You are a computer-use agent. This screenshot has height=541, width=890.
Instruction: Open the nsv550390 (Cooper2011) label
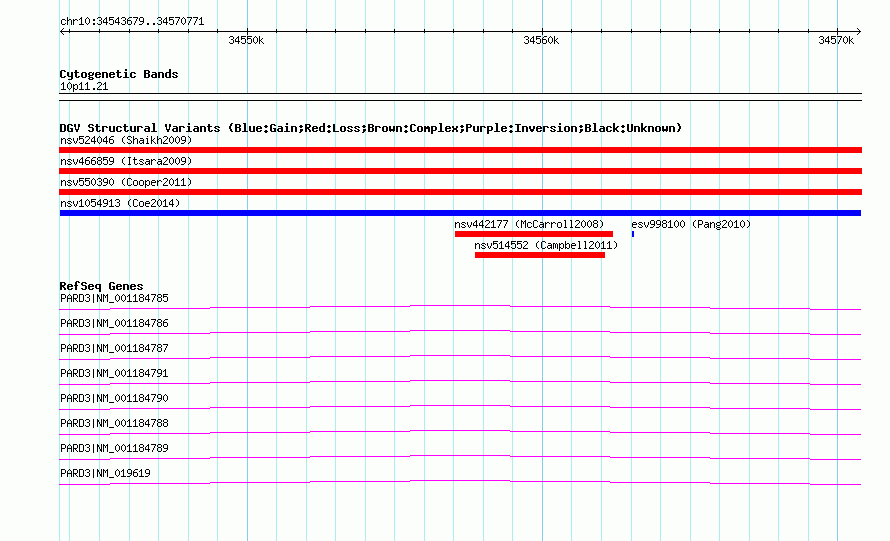pyautogui.click(x=126, y=182)
